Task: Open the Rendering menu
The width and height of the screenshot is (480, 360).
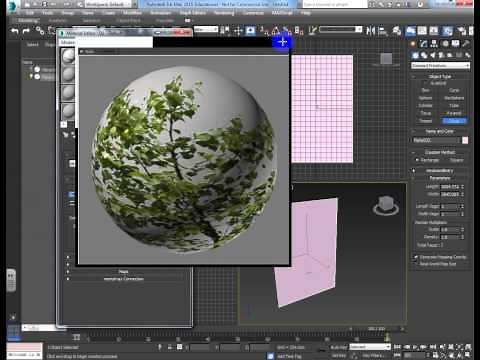Action: coord(224,13)
